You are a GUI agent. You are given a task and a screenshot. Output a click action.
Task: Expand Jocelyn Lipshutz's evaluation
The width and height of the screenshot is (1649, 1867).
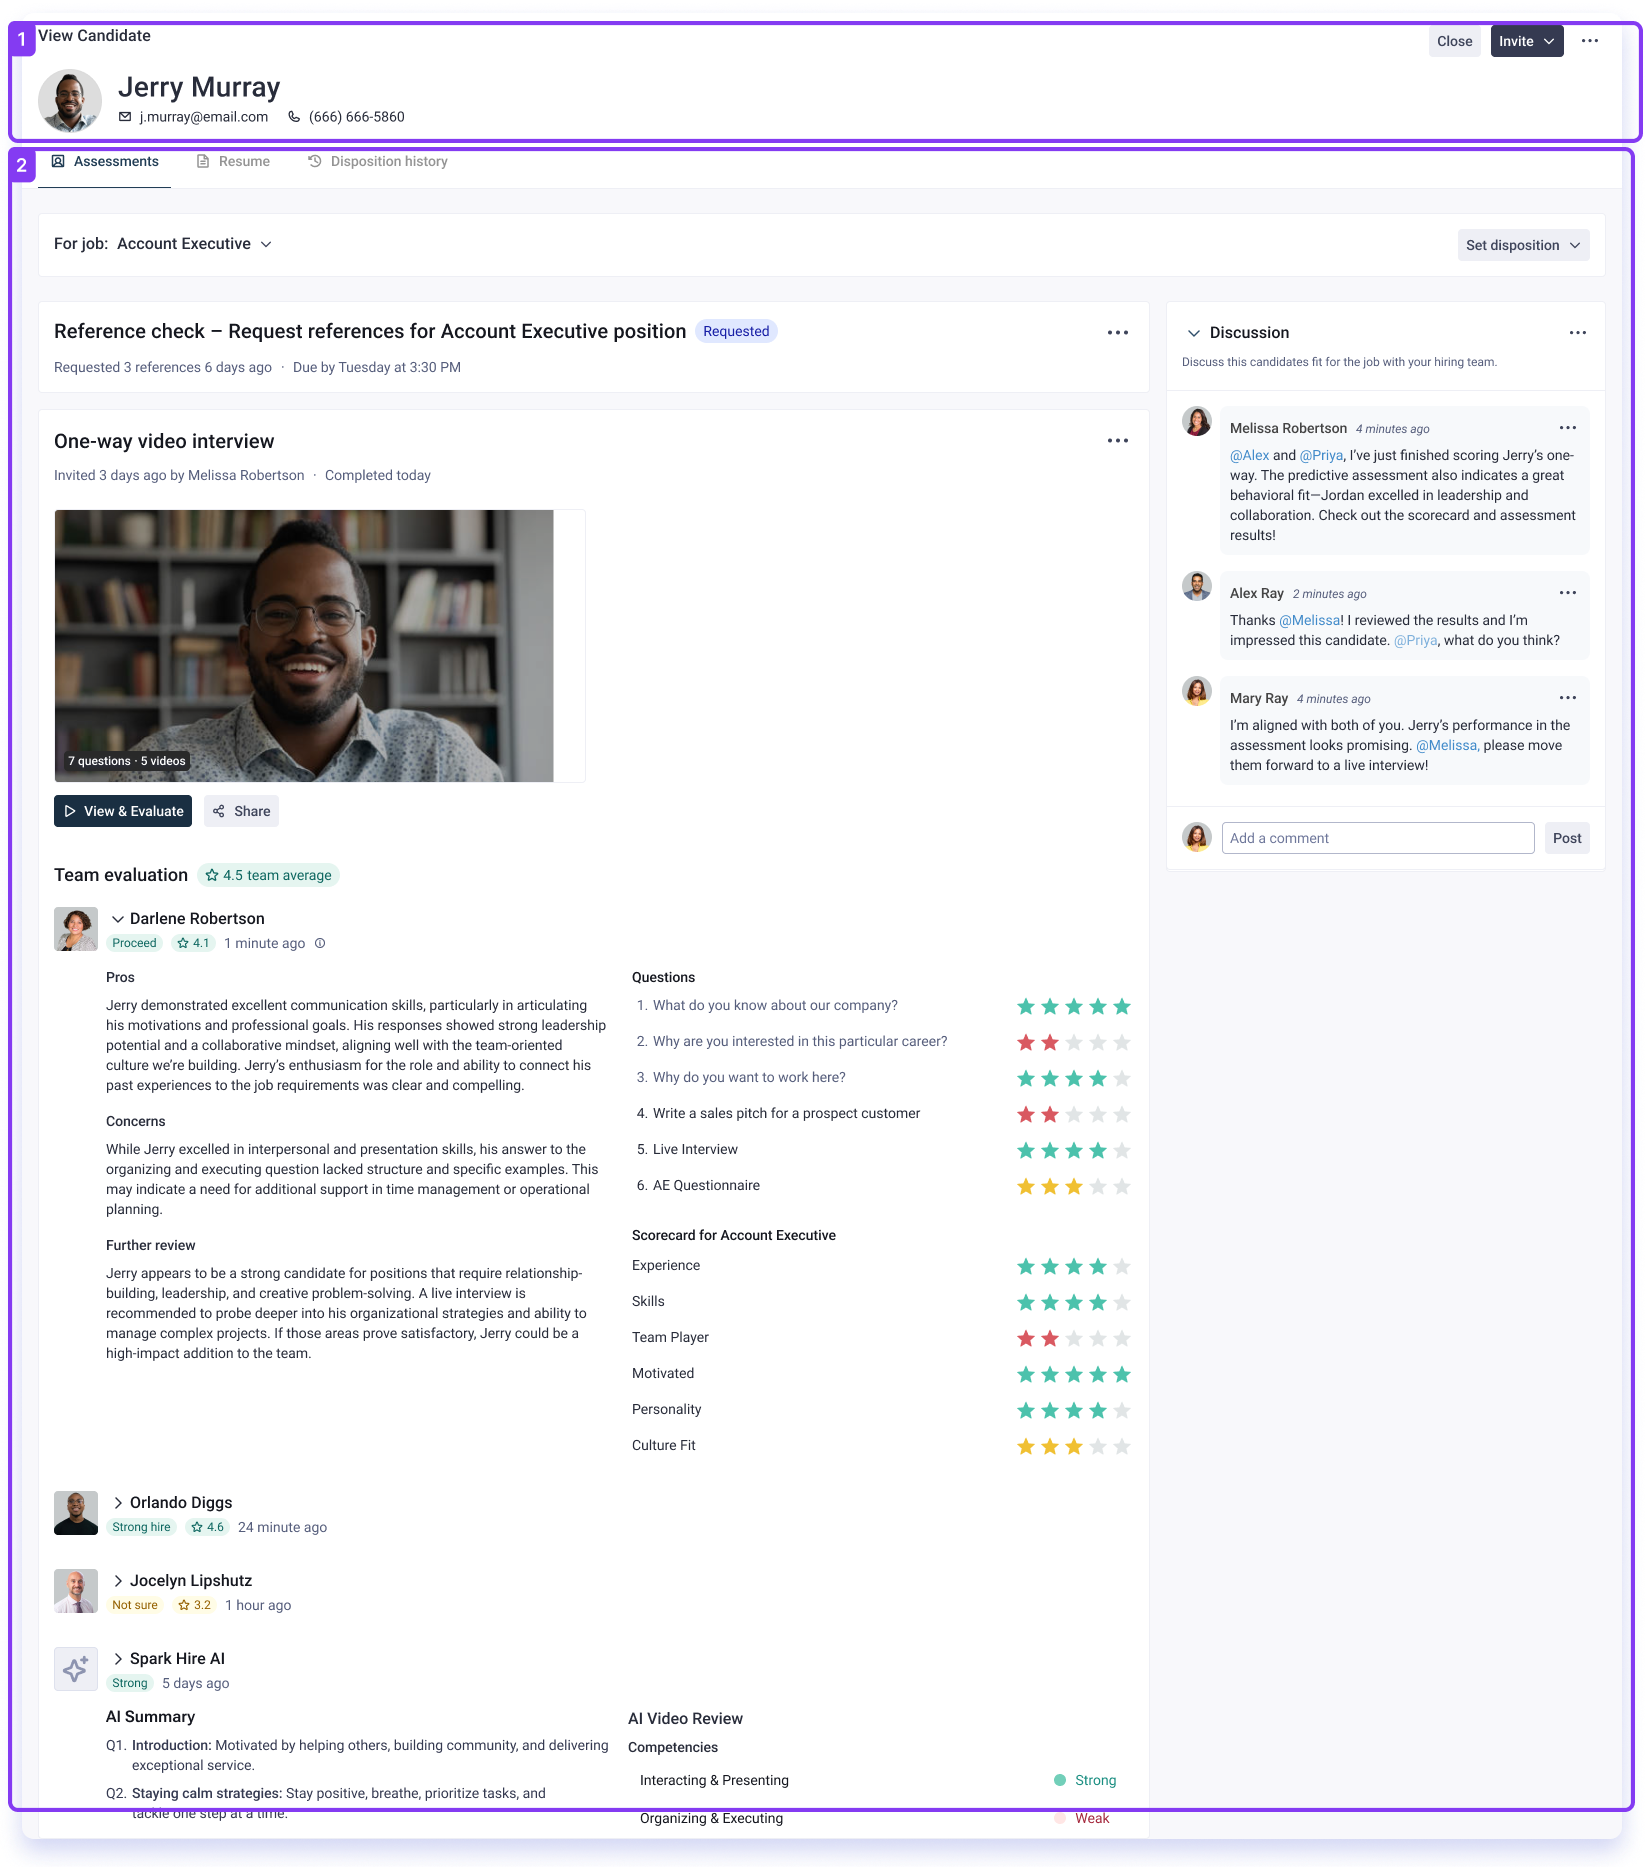point(118,1581)
